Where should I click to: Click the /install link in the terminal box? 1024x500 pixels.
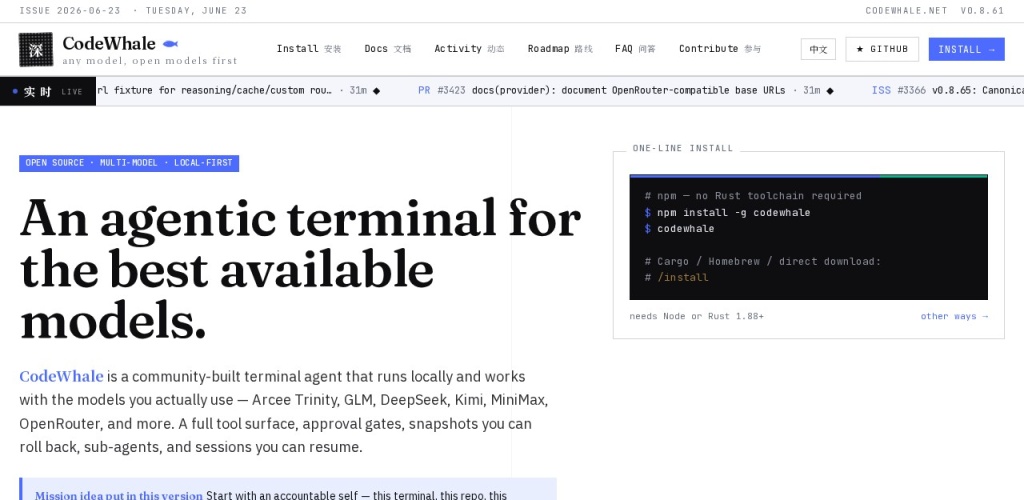tap(682, 277)
